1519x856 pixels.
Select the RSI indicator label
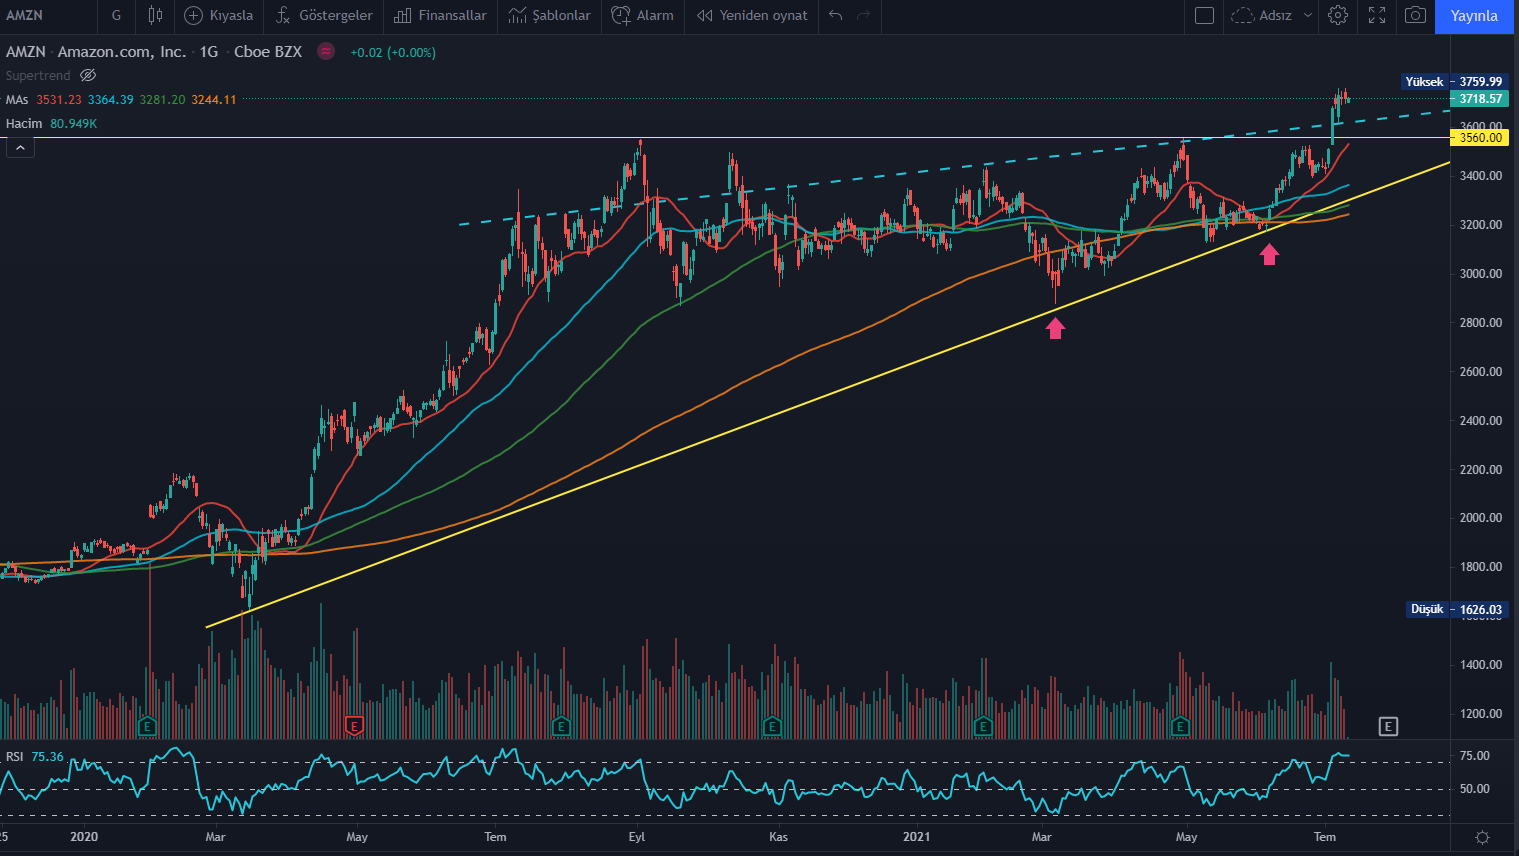click(x=15, y=756)
